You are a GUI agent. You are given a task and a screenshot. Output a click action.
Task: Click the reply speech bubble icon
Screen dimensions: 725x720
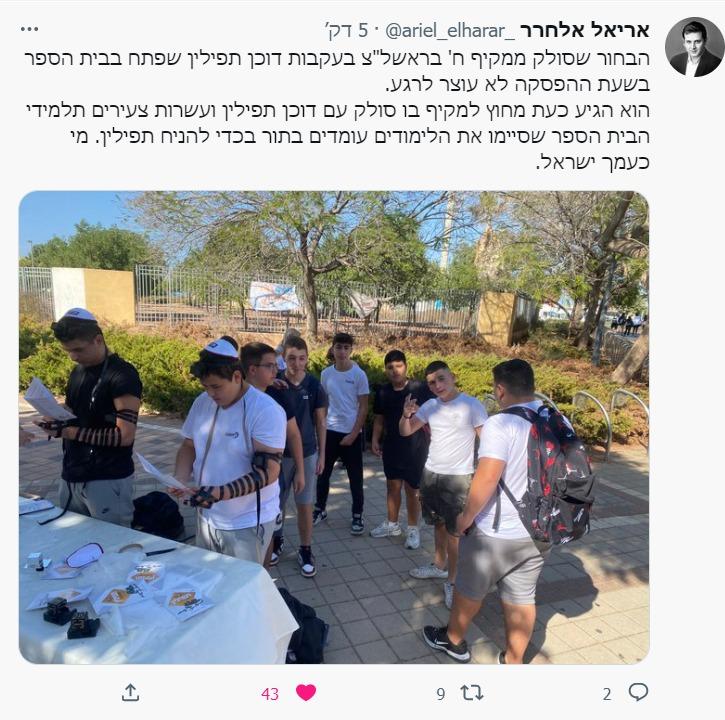pos(638,692)
